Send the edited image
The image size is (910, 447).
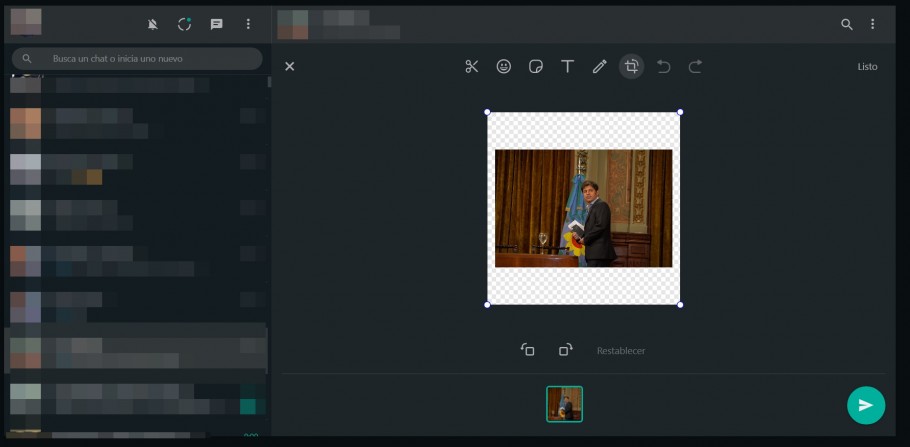pos(866,405)
